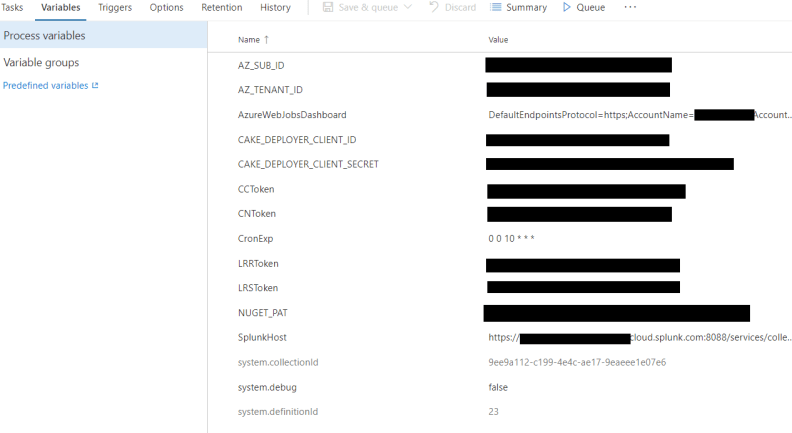This screenshot has height=433, width=792.
Task: Select the SplunkHost variable name
Action: point(262,338)
